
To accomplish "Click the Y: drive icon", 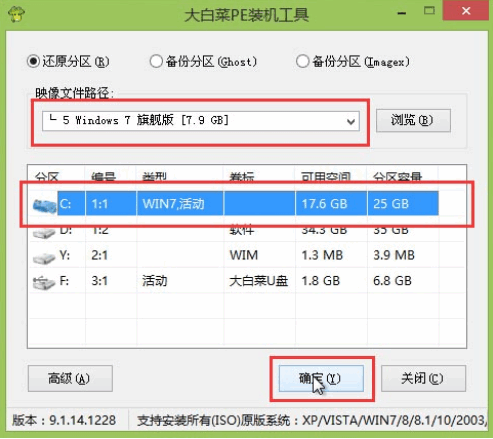I will [x=44, y=258].
